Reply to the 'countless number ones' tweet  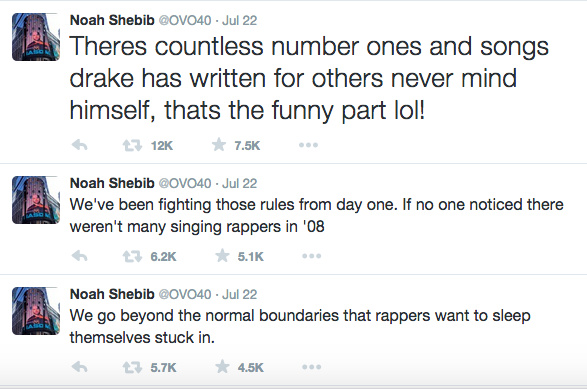pos(80,145)
